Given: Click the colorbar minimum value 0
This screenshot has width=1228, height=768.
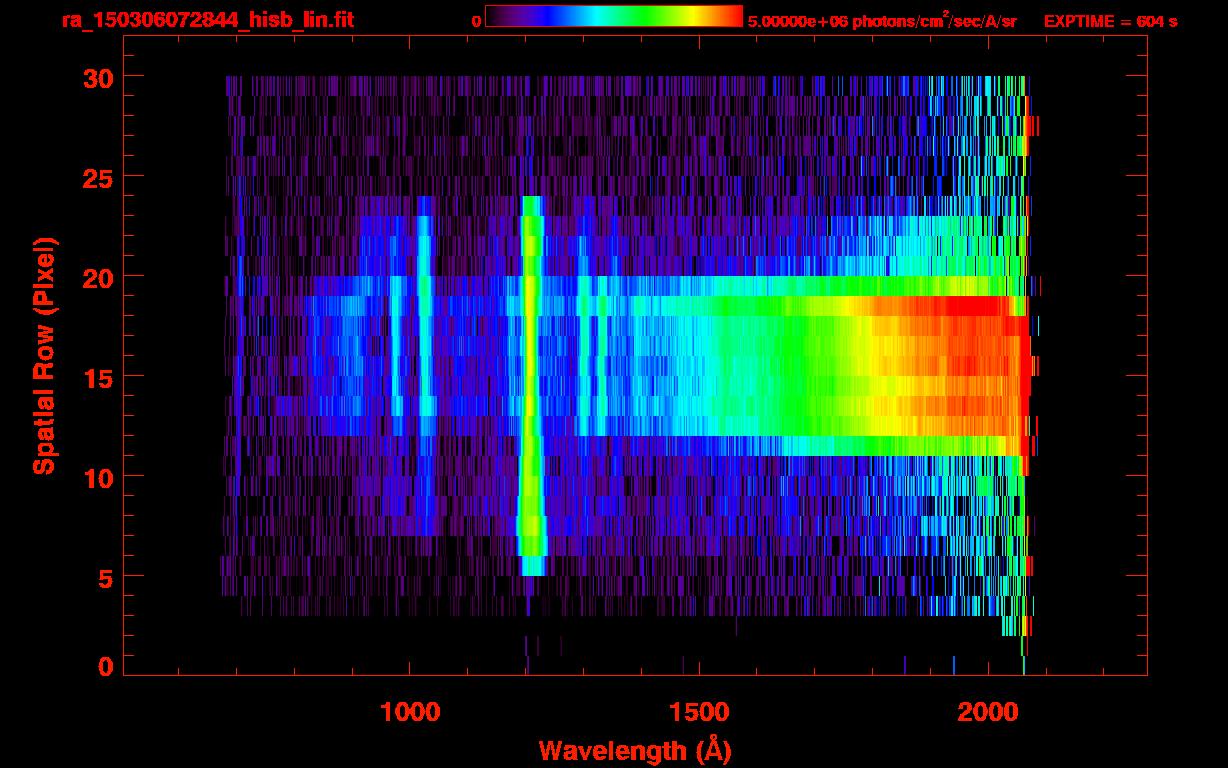Looking at the screenshot, I should pyautogui.click(x=476, y=21).
